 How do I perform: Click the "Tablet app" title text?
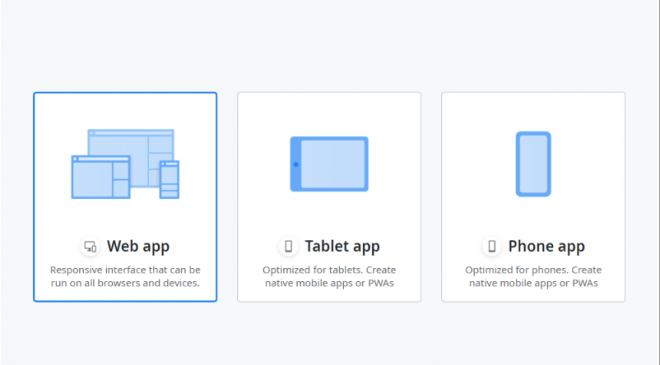(342, 246)
